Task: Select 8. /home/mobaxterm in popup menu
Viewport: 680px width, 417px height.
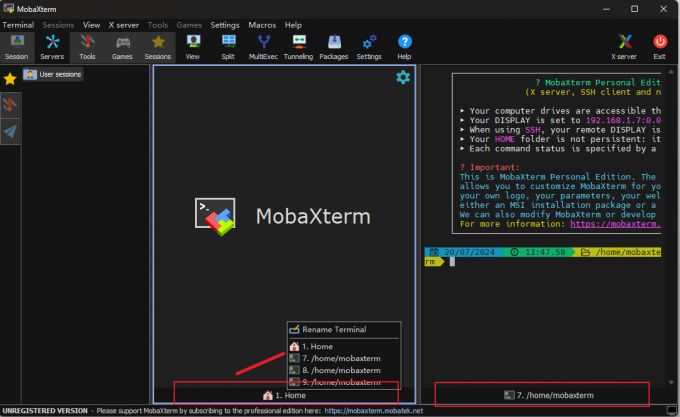Action: pos(343,370)
